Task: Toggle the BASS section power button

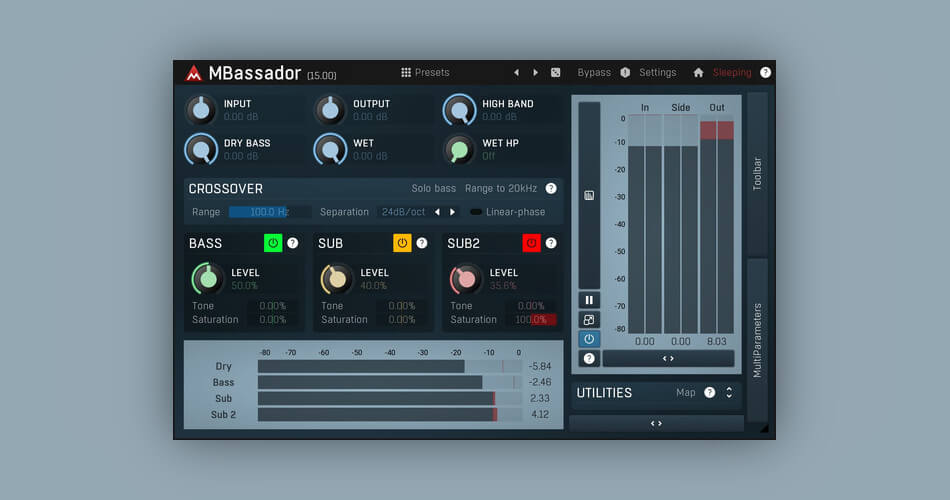Action: pos(273,243)
